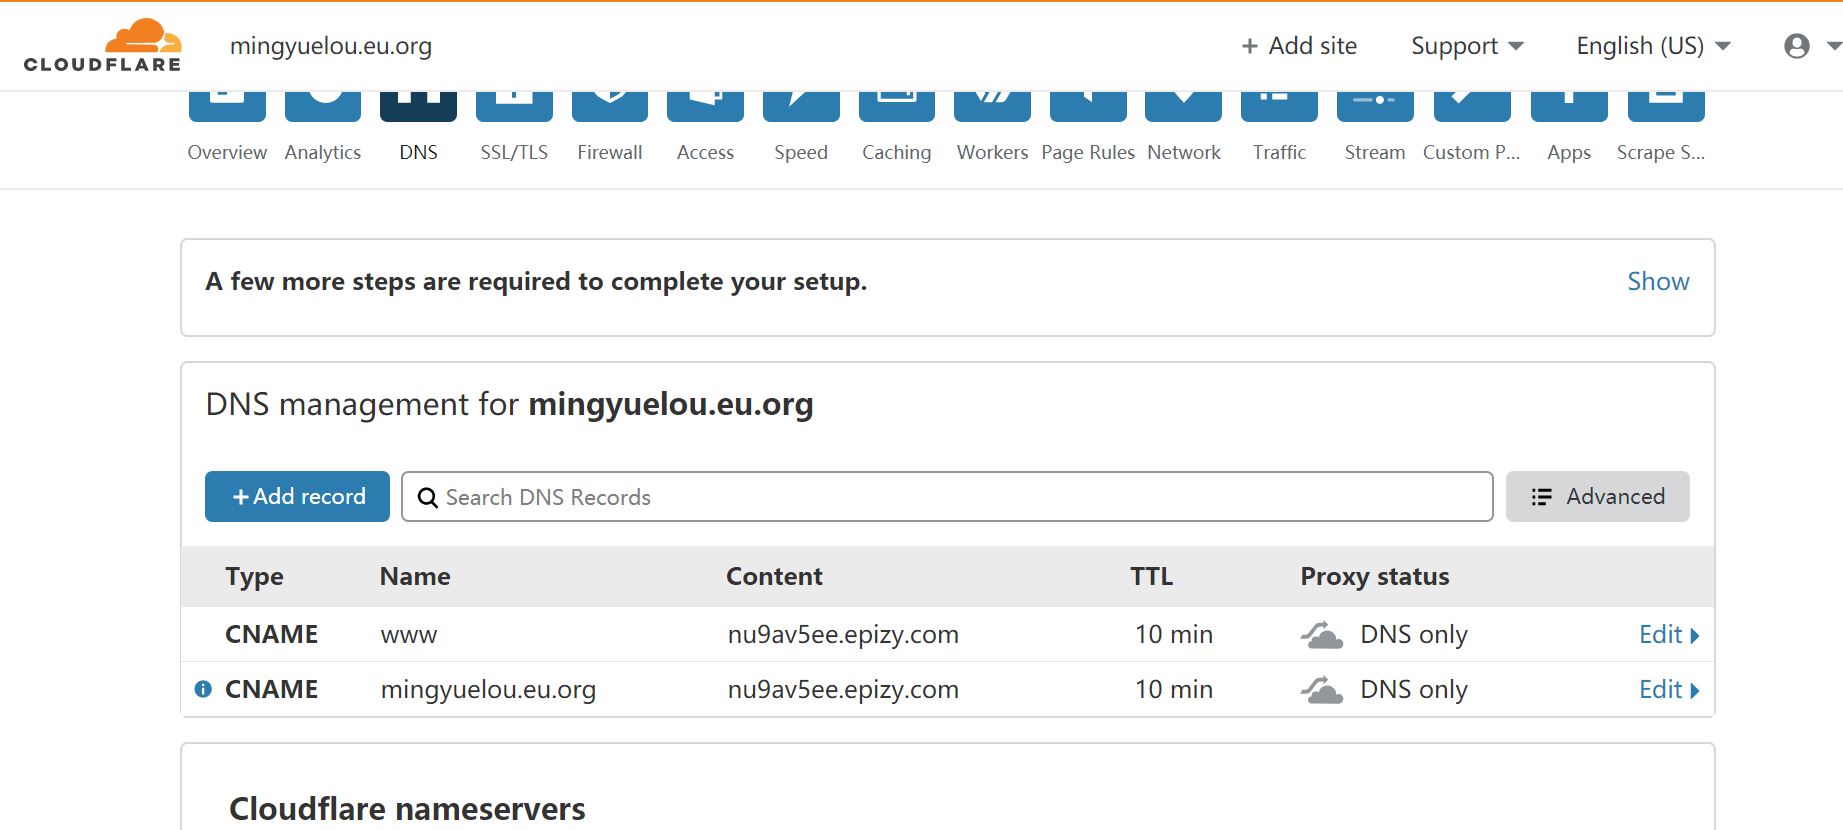Open the Apps section icon

[x=1569, y=106]
